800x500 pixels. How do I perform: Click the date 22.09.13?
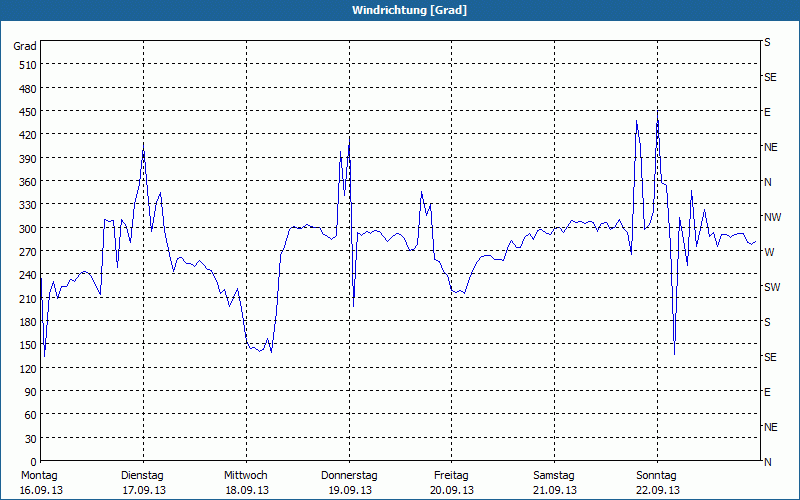(658, 490)
